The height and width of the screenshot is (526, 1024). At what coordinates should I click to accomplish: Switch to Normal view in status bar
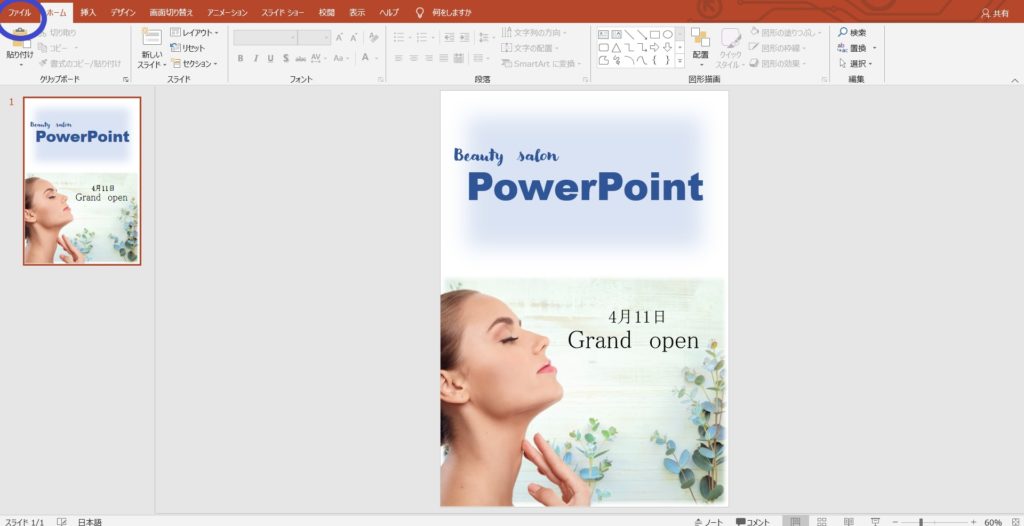click(x=795, y=521)
